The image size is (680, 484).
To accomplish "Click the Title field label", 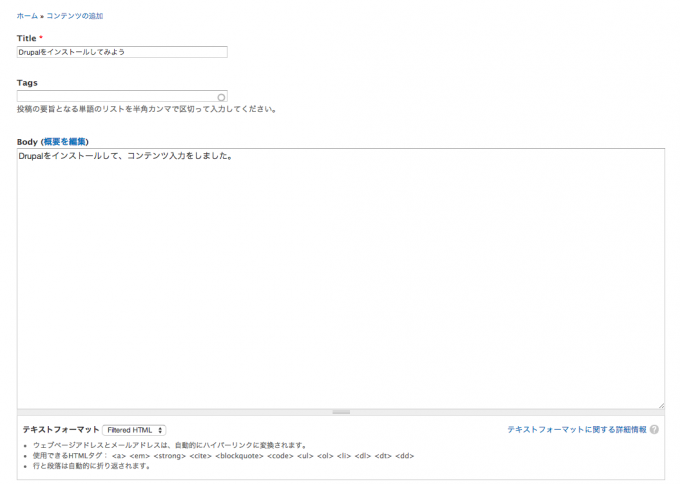I will (x=26, y=38).
